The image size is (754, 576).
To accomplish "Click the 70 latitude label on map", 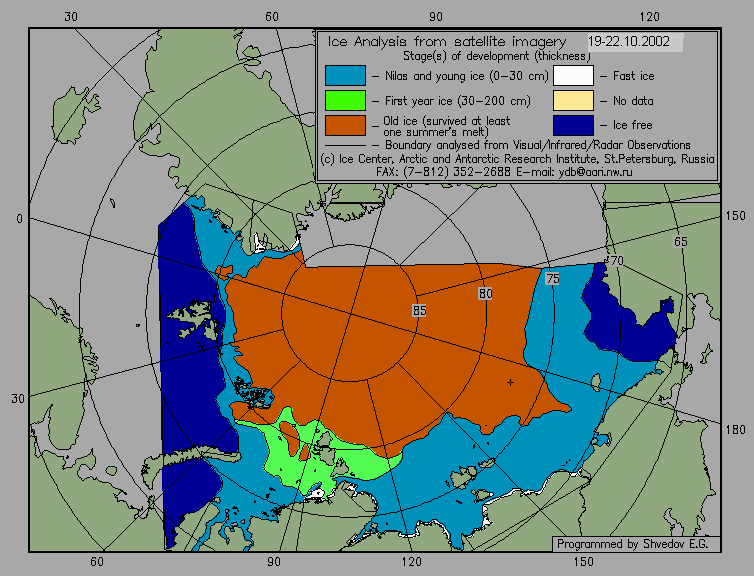I will tap(616, 261).
